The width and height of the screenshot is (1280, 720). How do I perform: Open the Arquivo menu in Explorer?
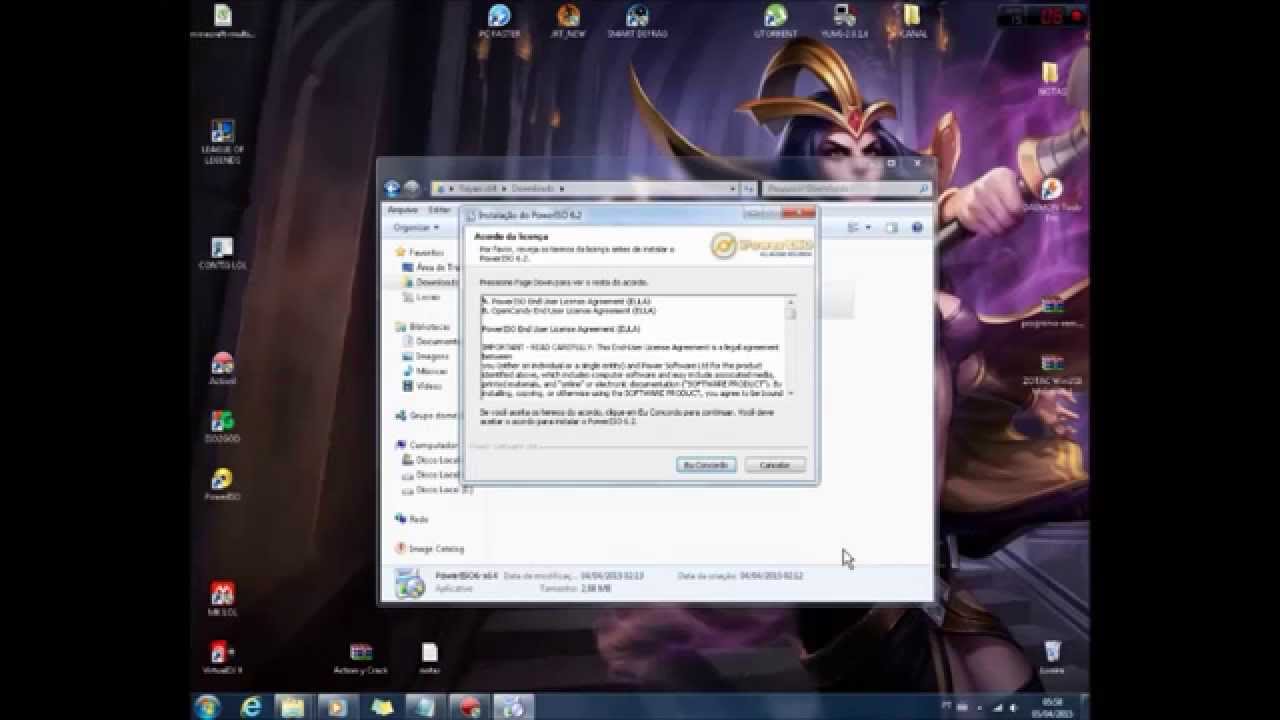pos(402,210)
